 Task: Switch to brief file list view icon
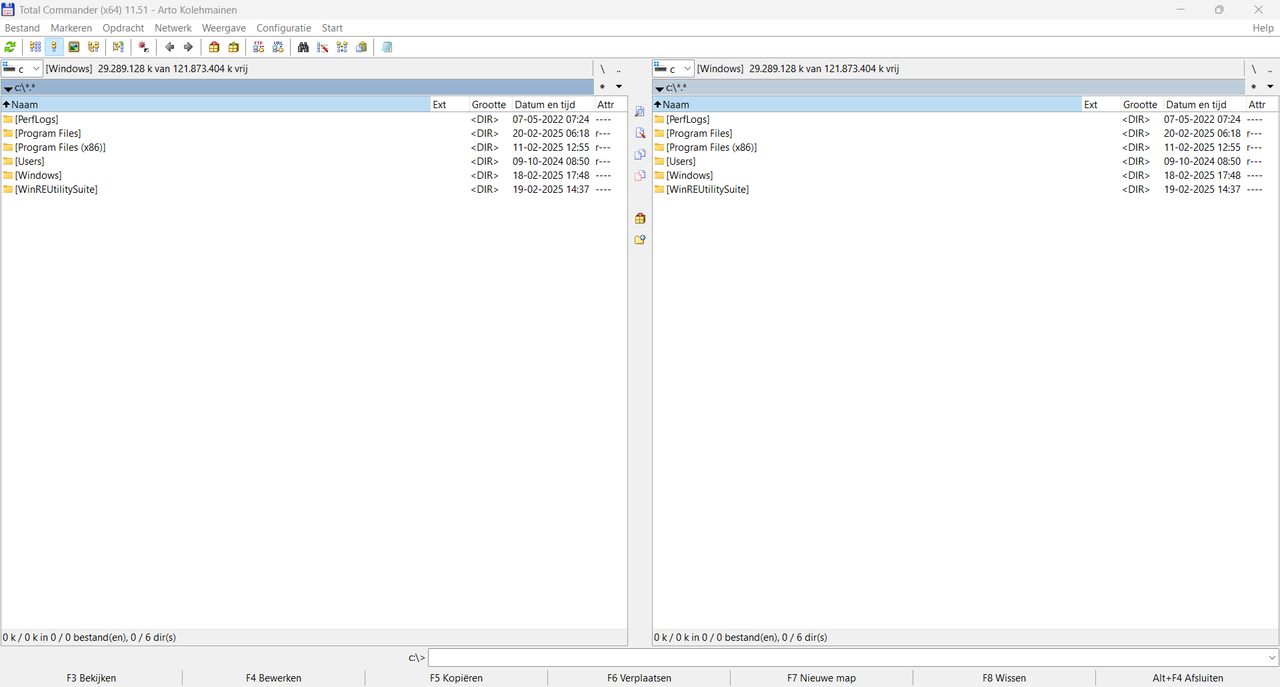tap(36, 47)
